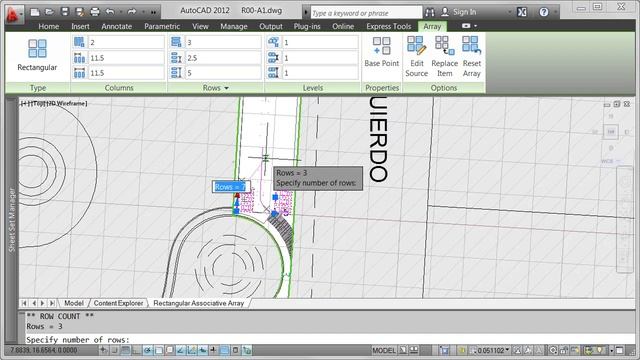Select the Model layout tab
The height and width of the screenshot is (360, 640).
click(x=73, y=303)
